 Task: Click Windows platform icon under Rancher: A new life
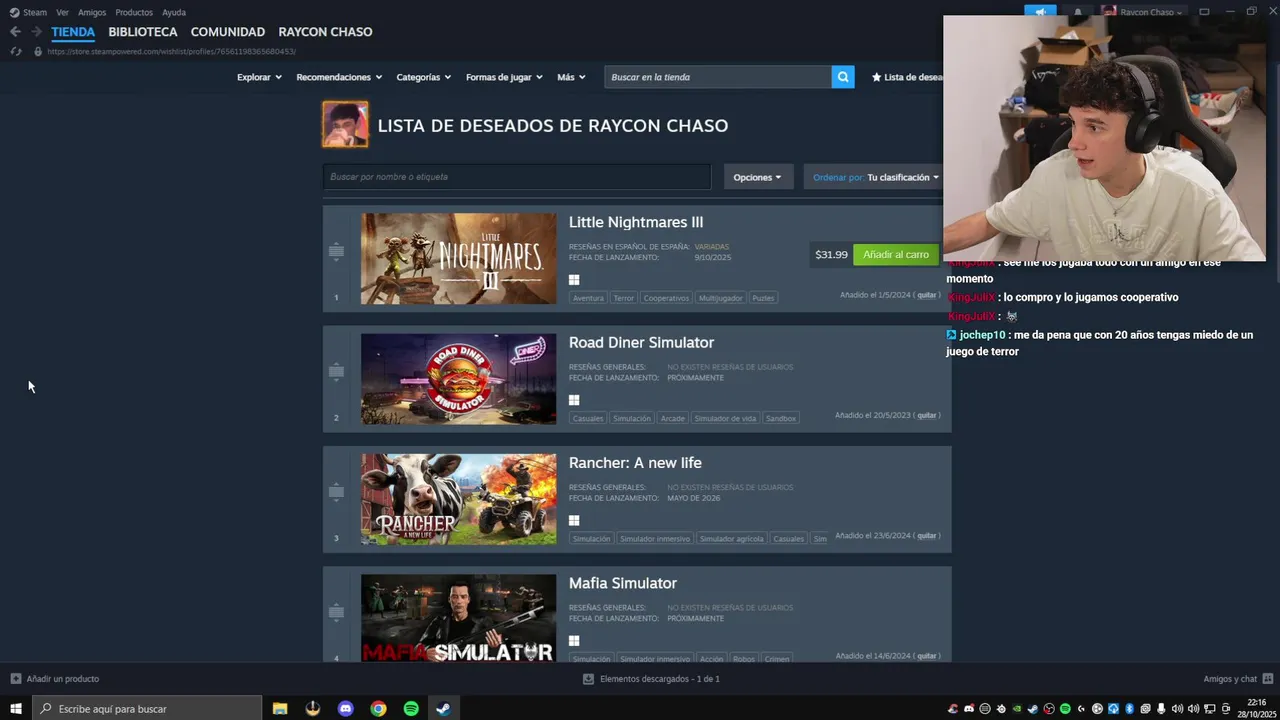(574, 520)
